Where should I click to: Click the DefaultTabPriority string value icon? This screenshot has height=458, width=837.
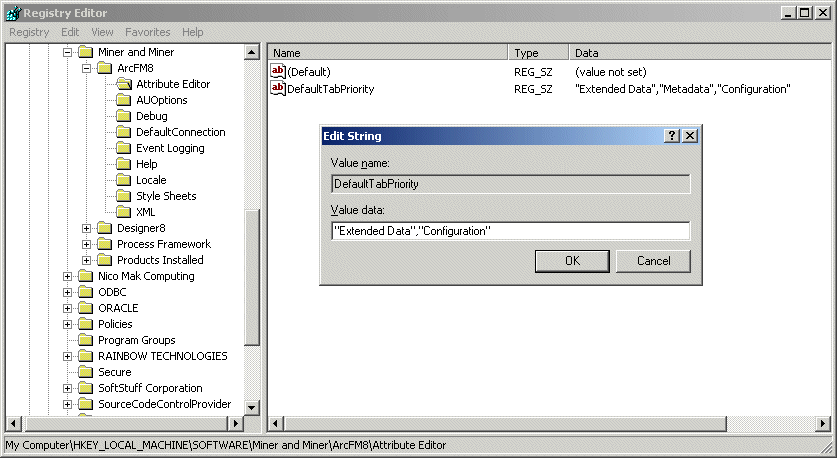pos(278,89)
